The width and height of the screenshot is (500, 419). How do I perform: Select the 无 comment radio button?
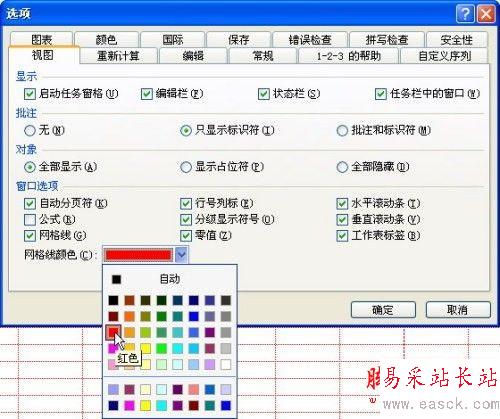coord(30,130)
